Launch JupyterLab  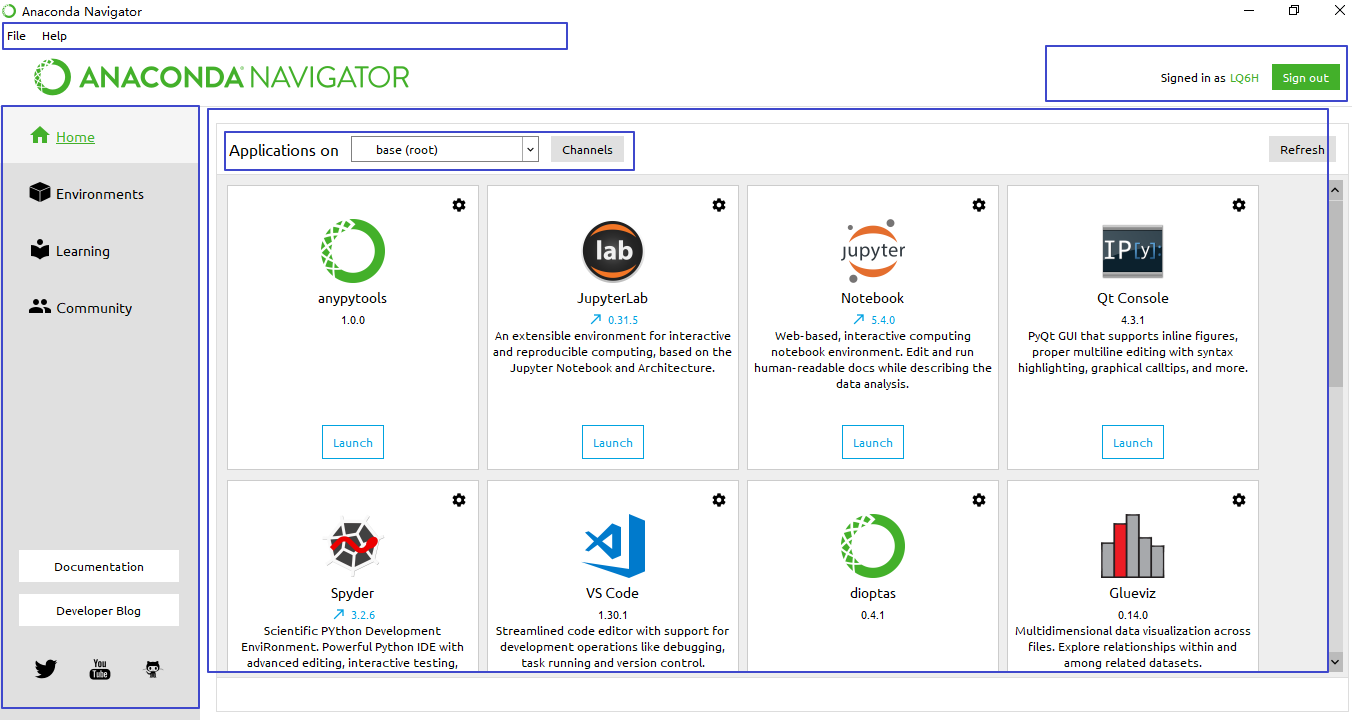(x=613, y=443)
